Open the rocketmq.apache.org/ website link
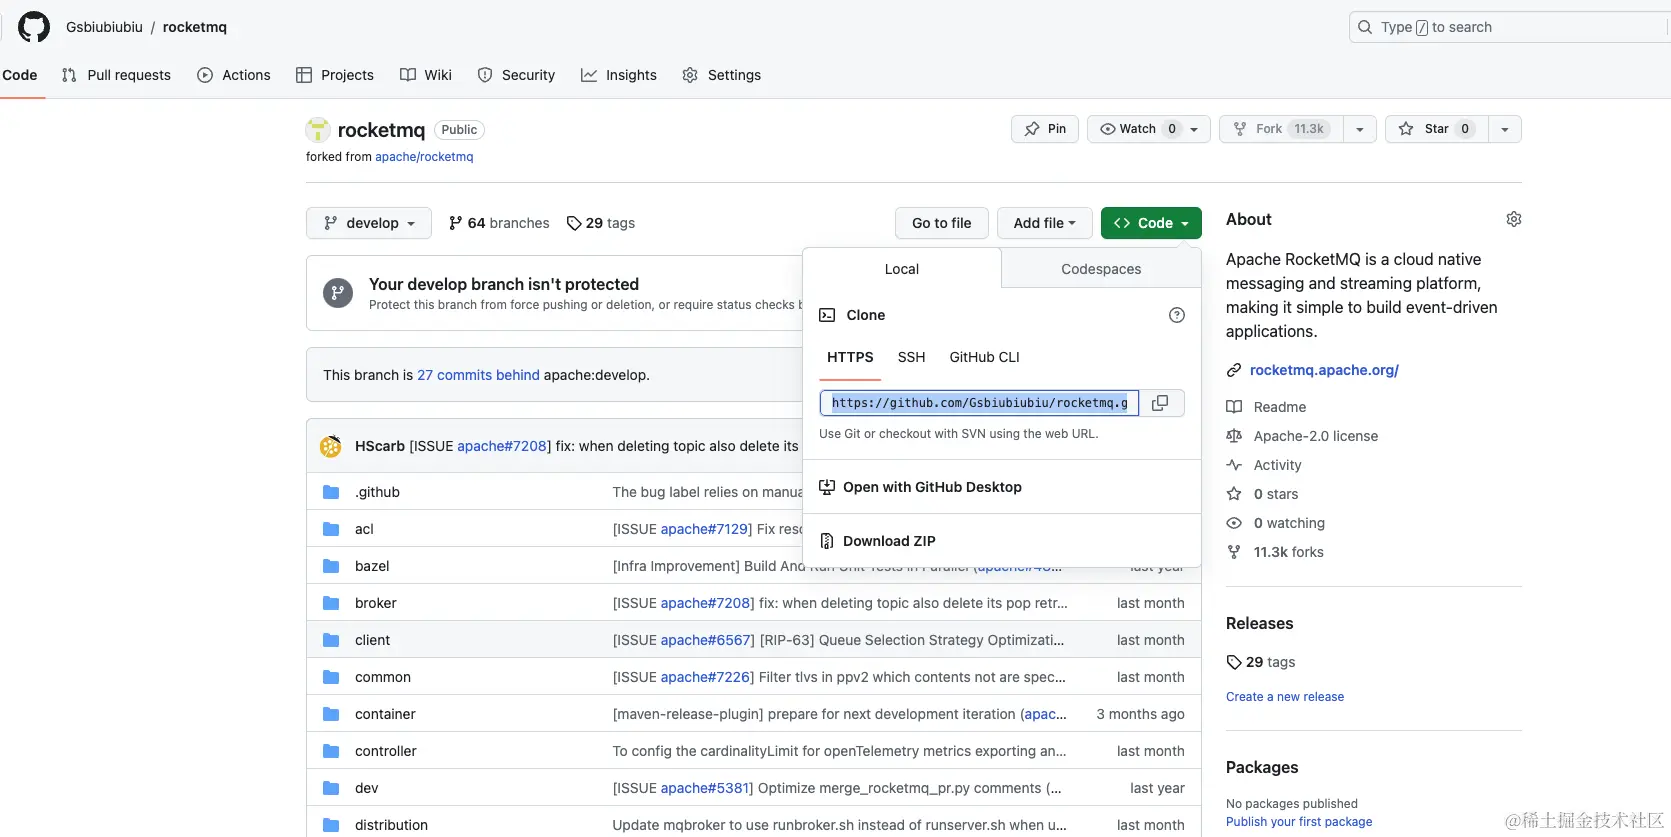 pyautogui.click(x=1324, y=370)
